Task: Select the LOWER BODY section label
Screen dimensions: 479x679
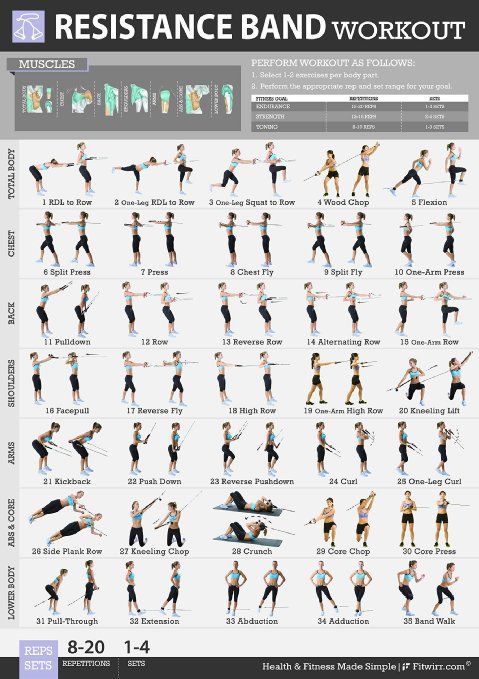Action: pyautogui.click(x=12, y=592)
